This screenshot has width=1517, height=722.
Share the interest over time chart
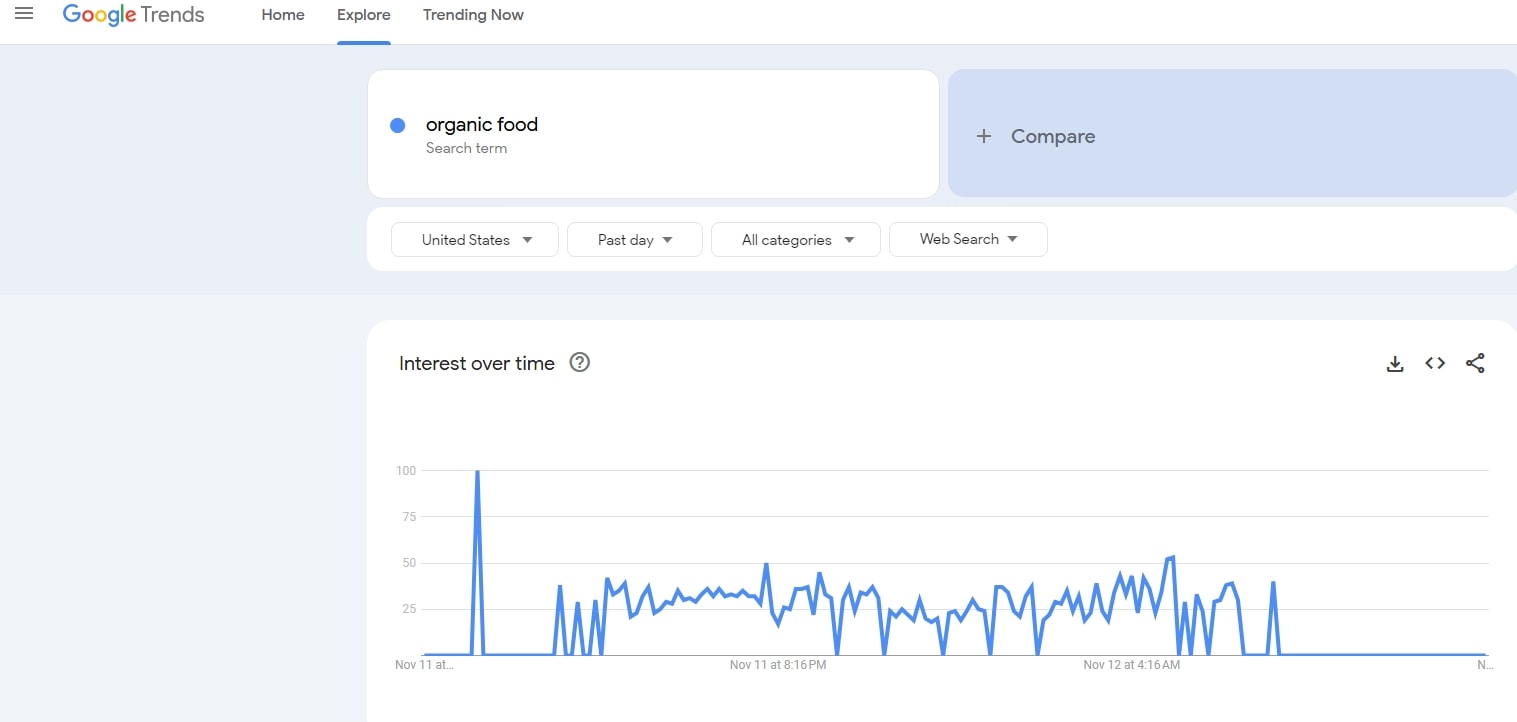1475,364
